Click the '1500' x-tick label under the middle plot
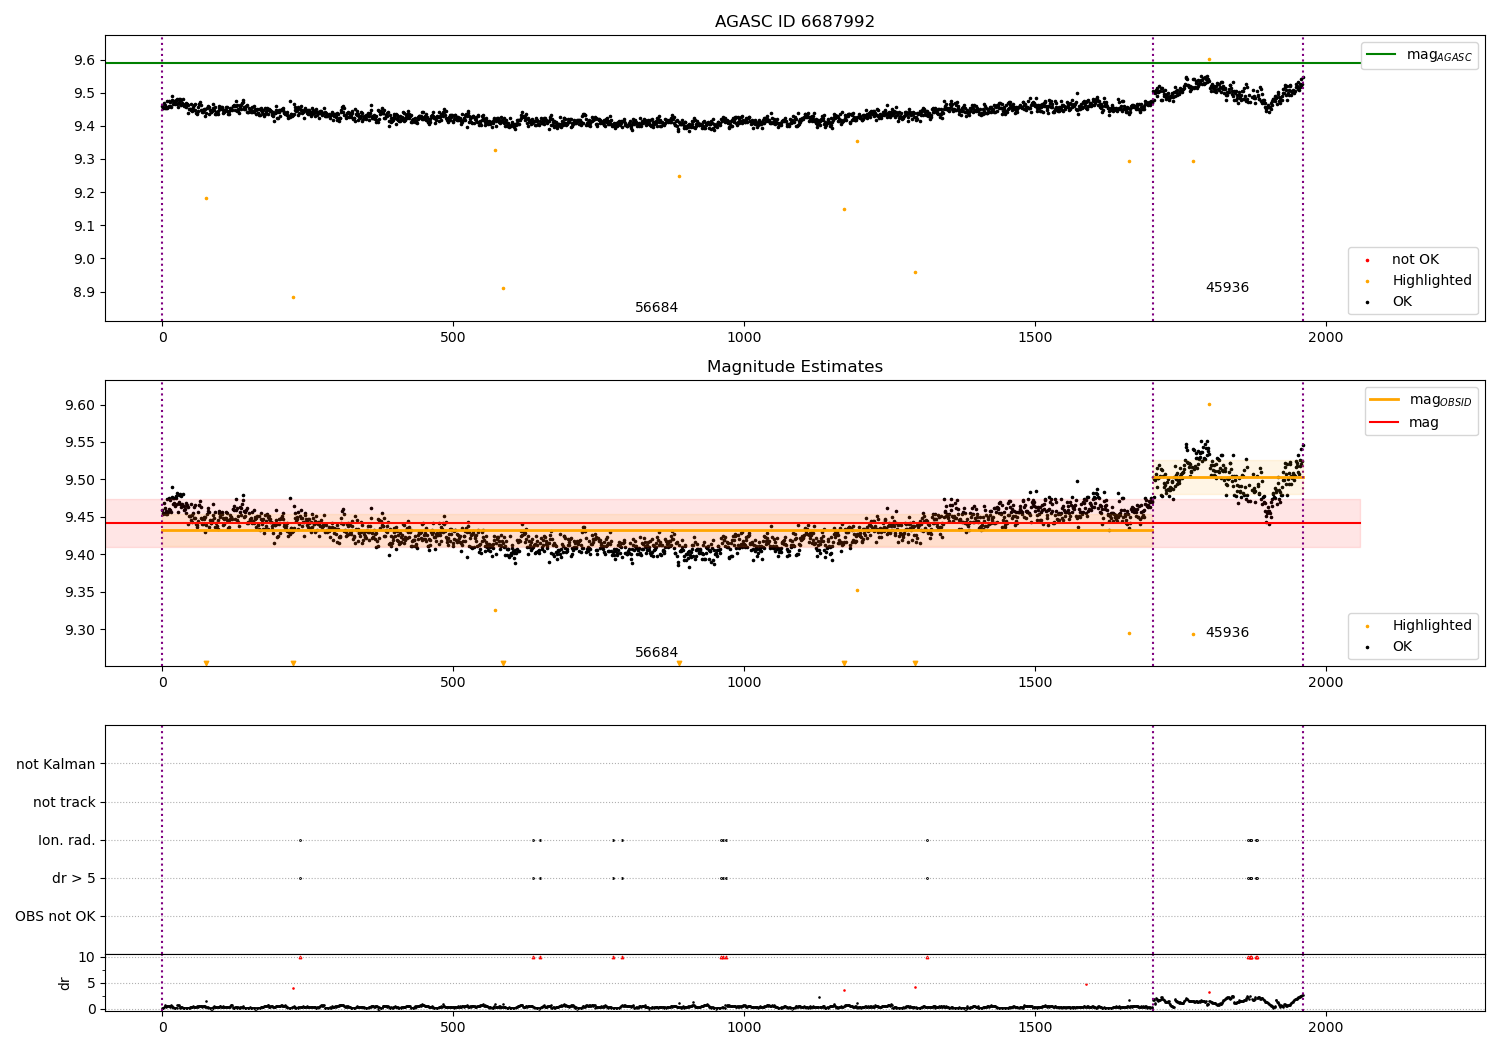Screen dimensions: 1500x1050 pos(1035,683)
